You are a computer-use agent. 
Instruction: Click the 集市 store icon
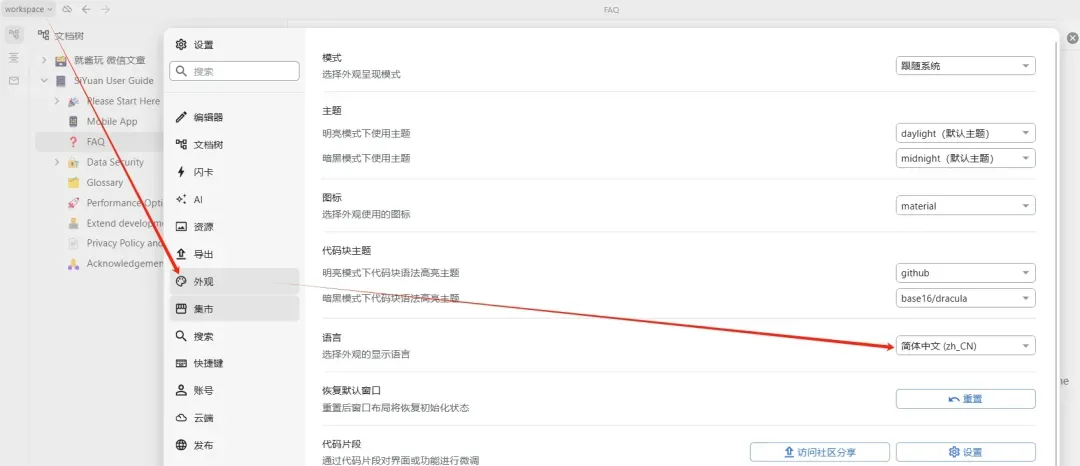coord(181,309)
